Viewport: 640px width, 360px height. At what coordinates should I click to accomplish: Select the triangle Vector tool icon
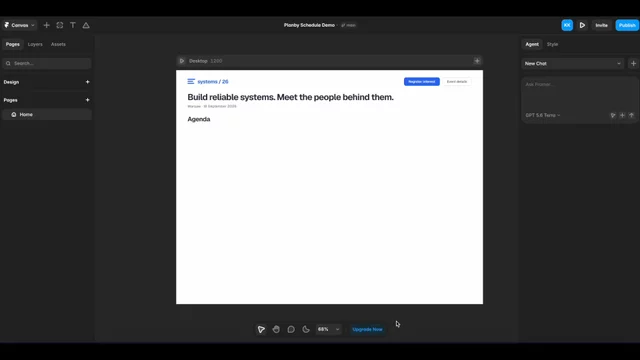86,25
